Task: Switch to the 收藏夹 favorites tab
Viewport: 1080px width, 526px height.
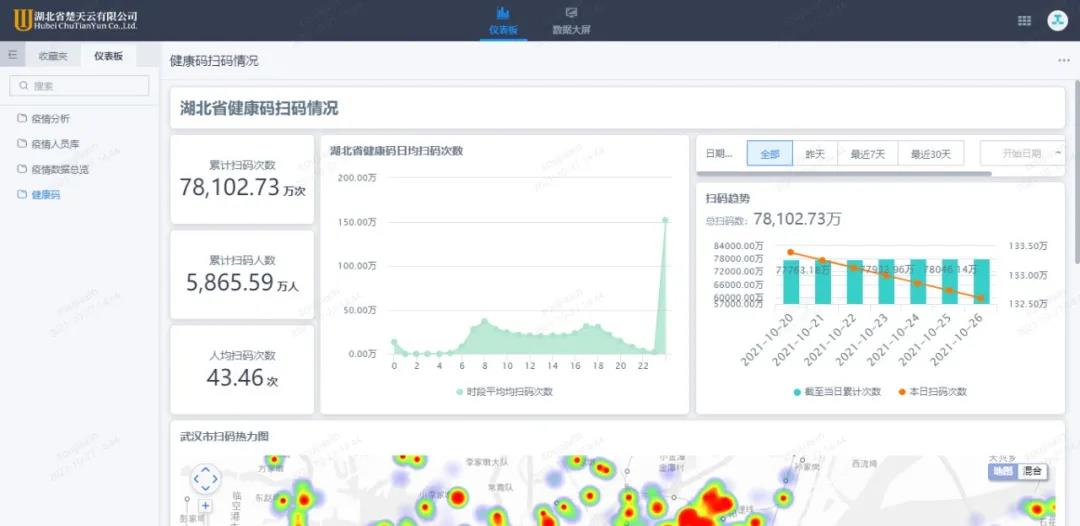Action: click(53, 56)
